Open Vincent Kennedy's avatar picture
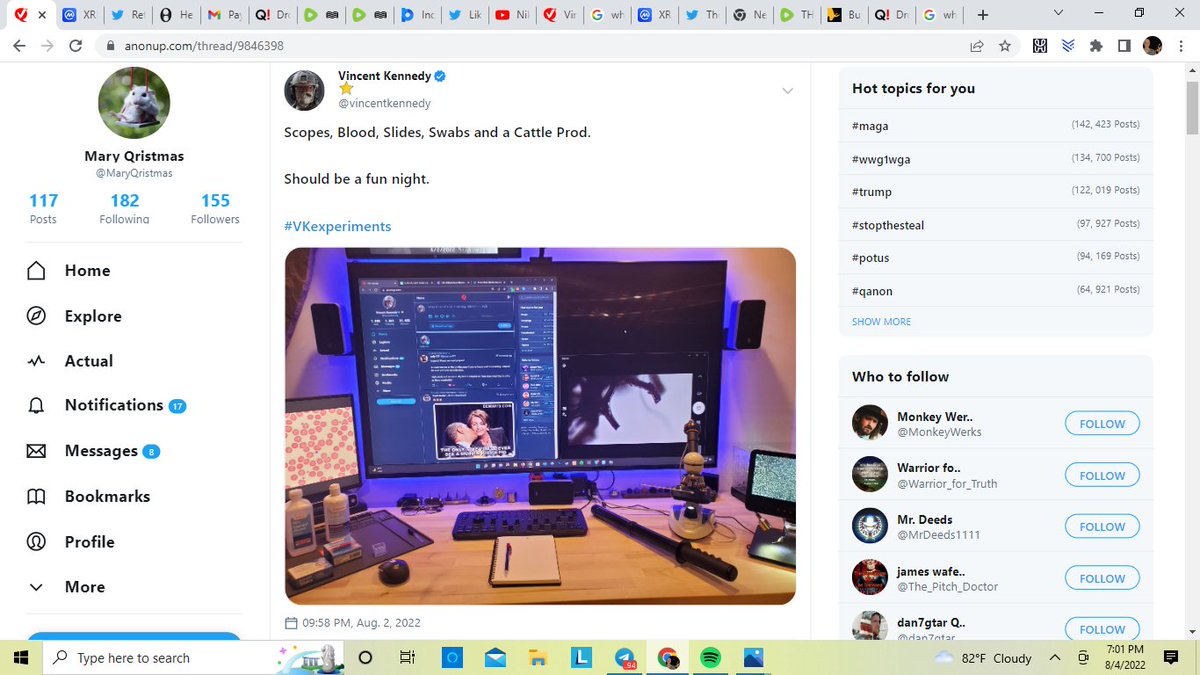Image resolution: width=1200 pixels, height=675 pixels. (x=304, y=91)
